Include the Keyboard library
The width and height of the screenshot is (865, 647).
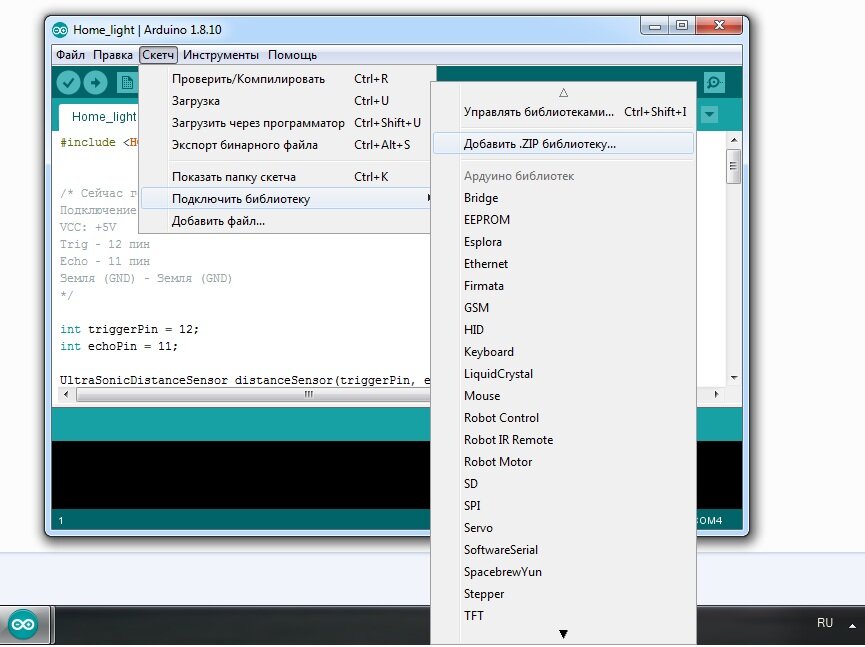563,352
